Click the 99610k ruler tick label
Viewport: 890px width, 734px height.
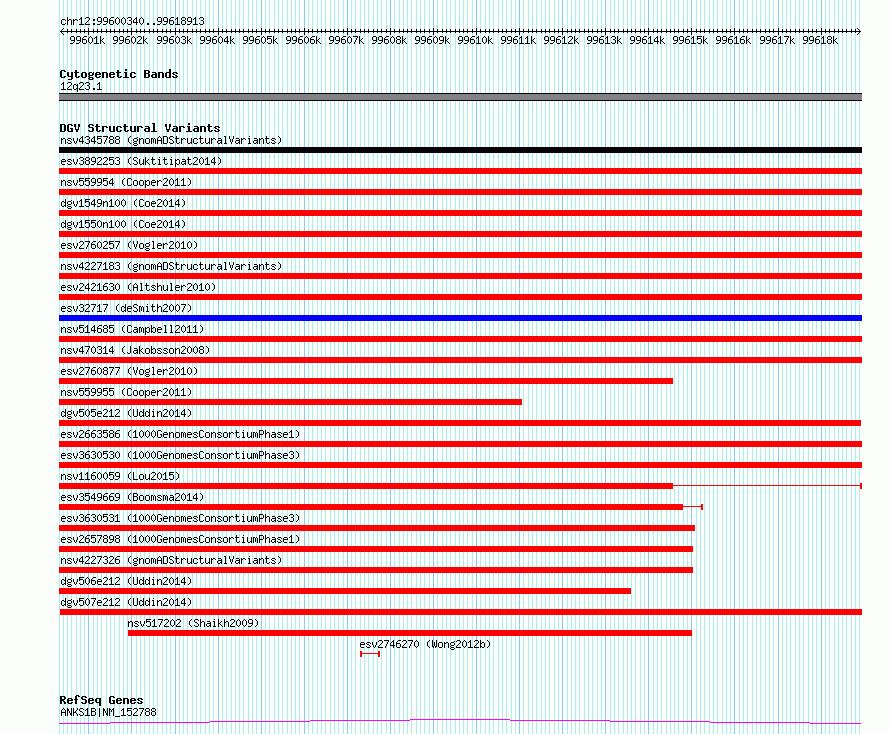click(475, 40)
